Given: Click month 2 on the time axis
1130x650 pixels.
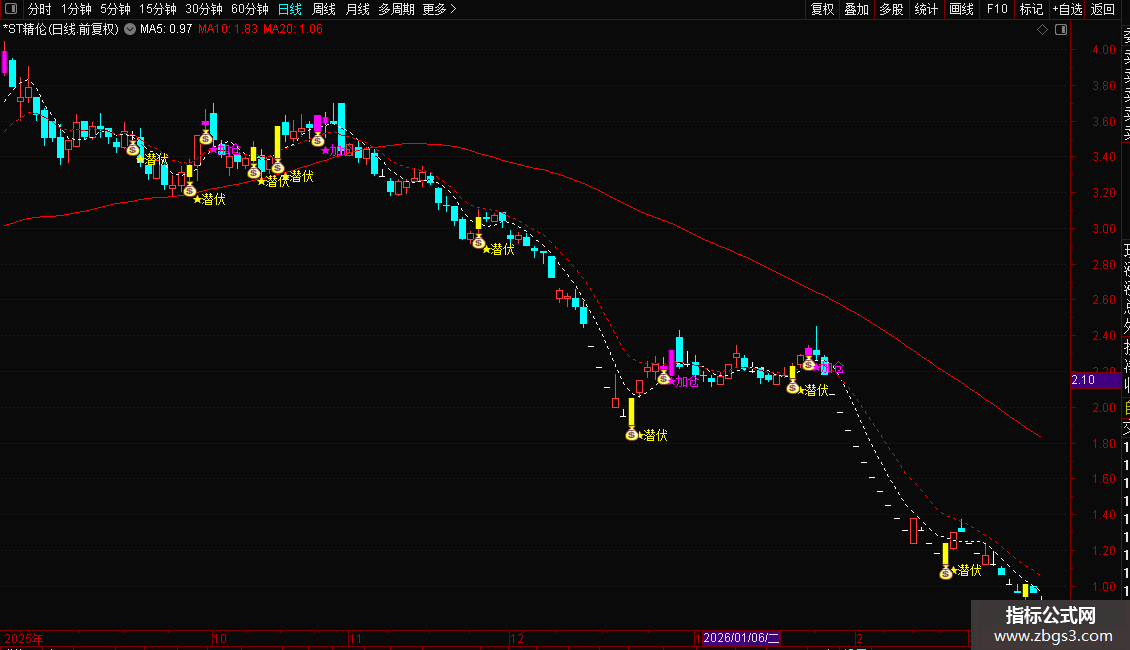Looking at the screenshot, I should (860, 638).
